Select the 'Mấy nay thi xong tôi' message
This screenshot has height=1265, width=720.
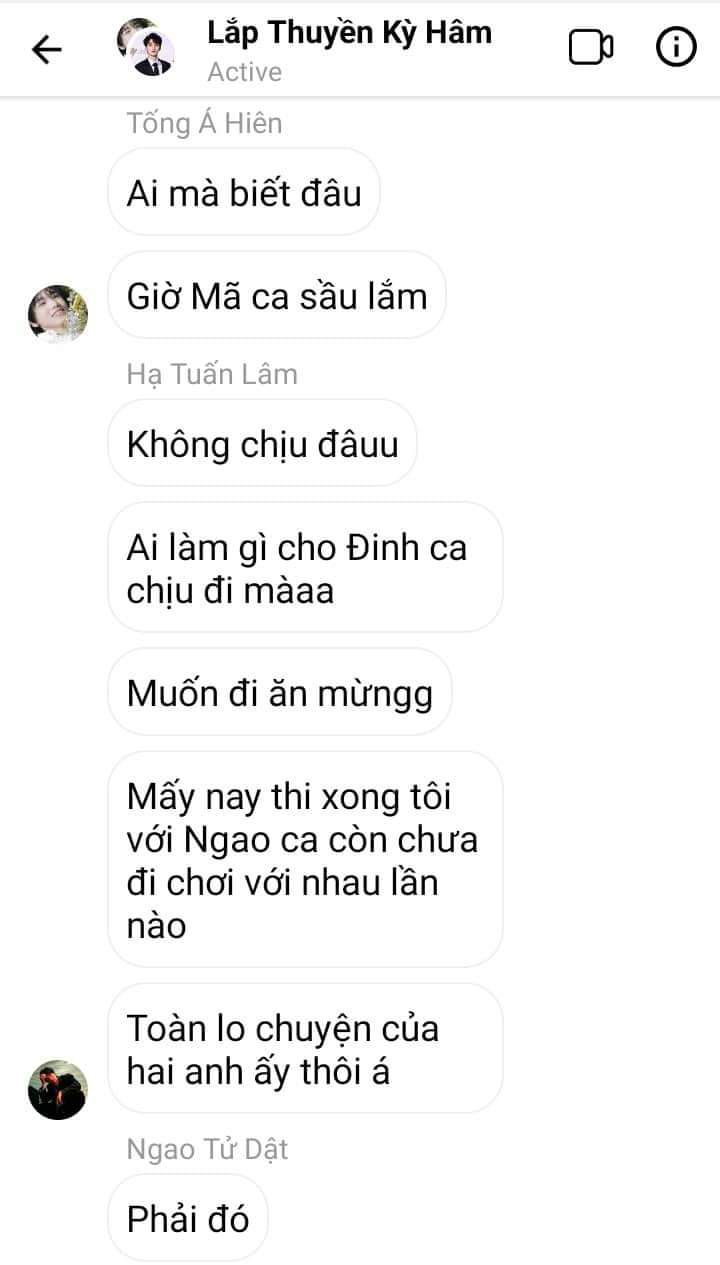pos(305,860)
